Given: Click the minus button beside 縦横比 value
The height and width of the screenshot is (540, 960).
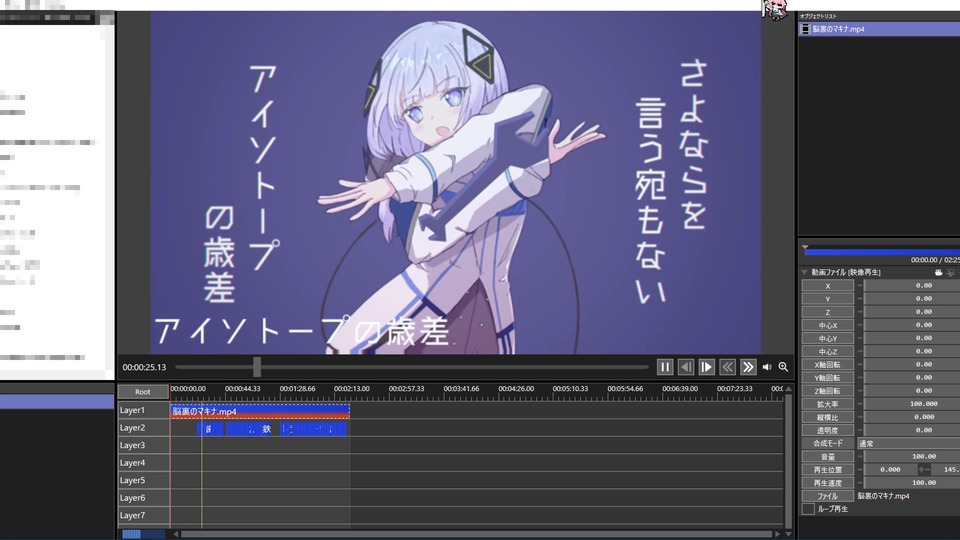Looking at the screenshot, I should tap(860, 417).
